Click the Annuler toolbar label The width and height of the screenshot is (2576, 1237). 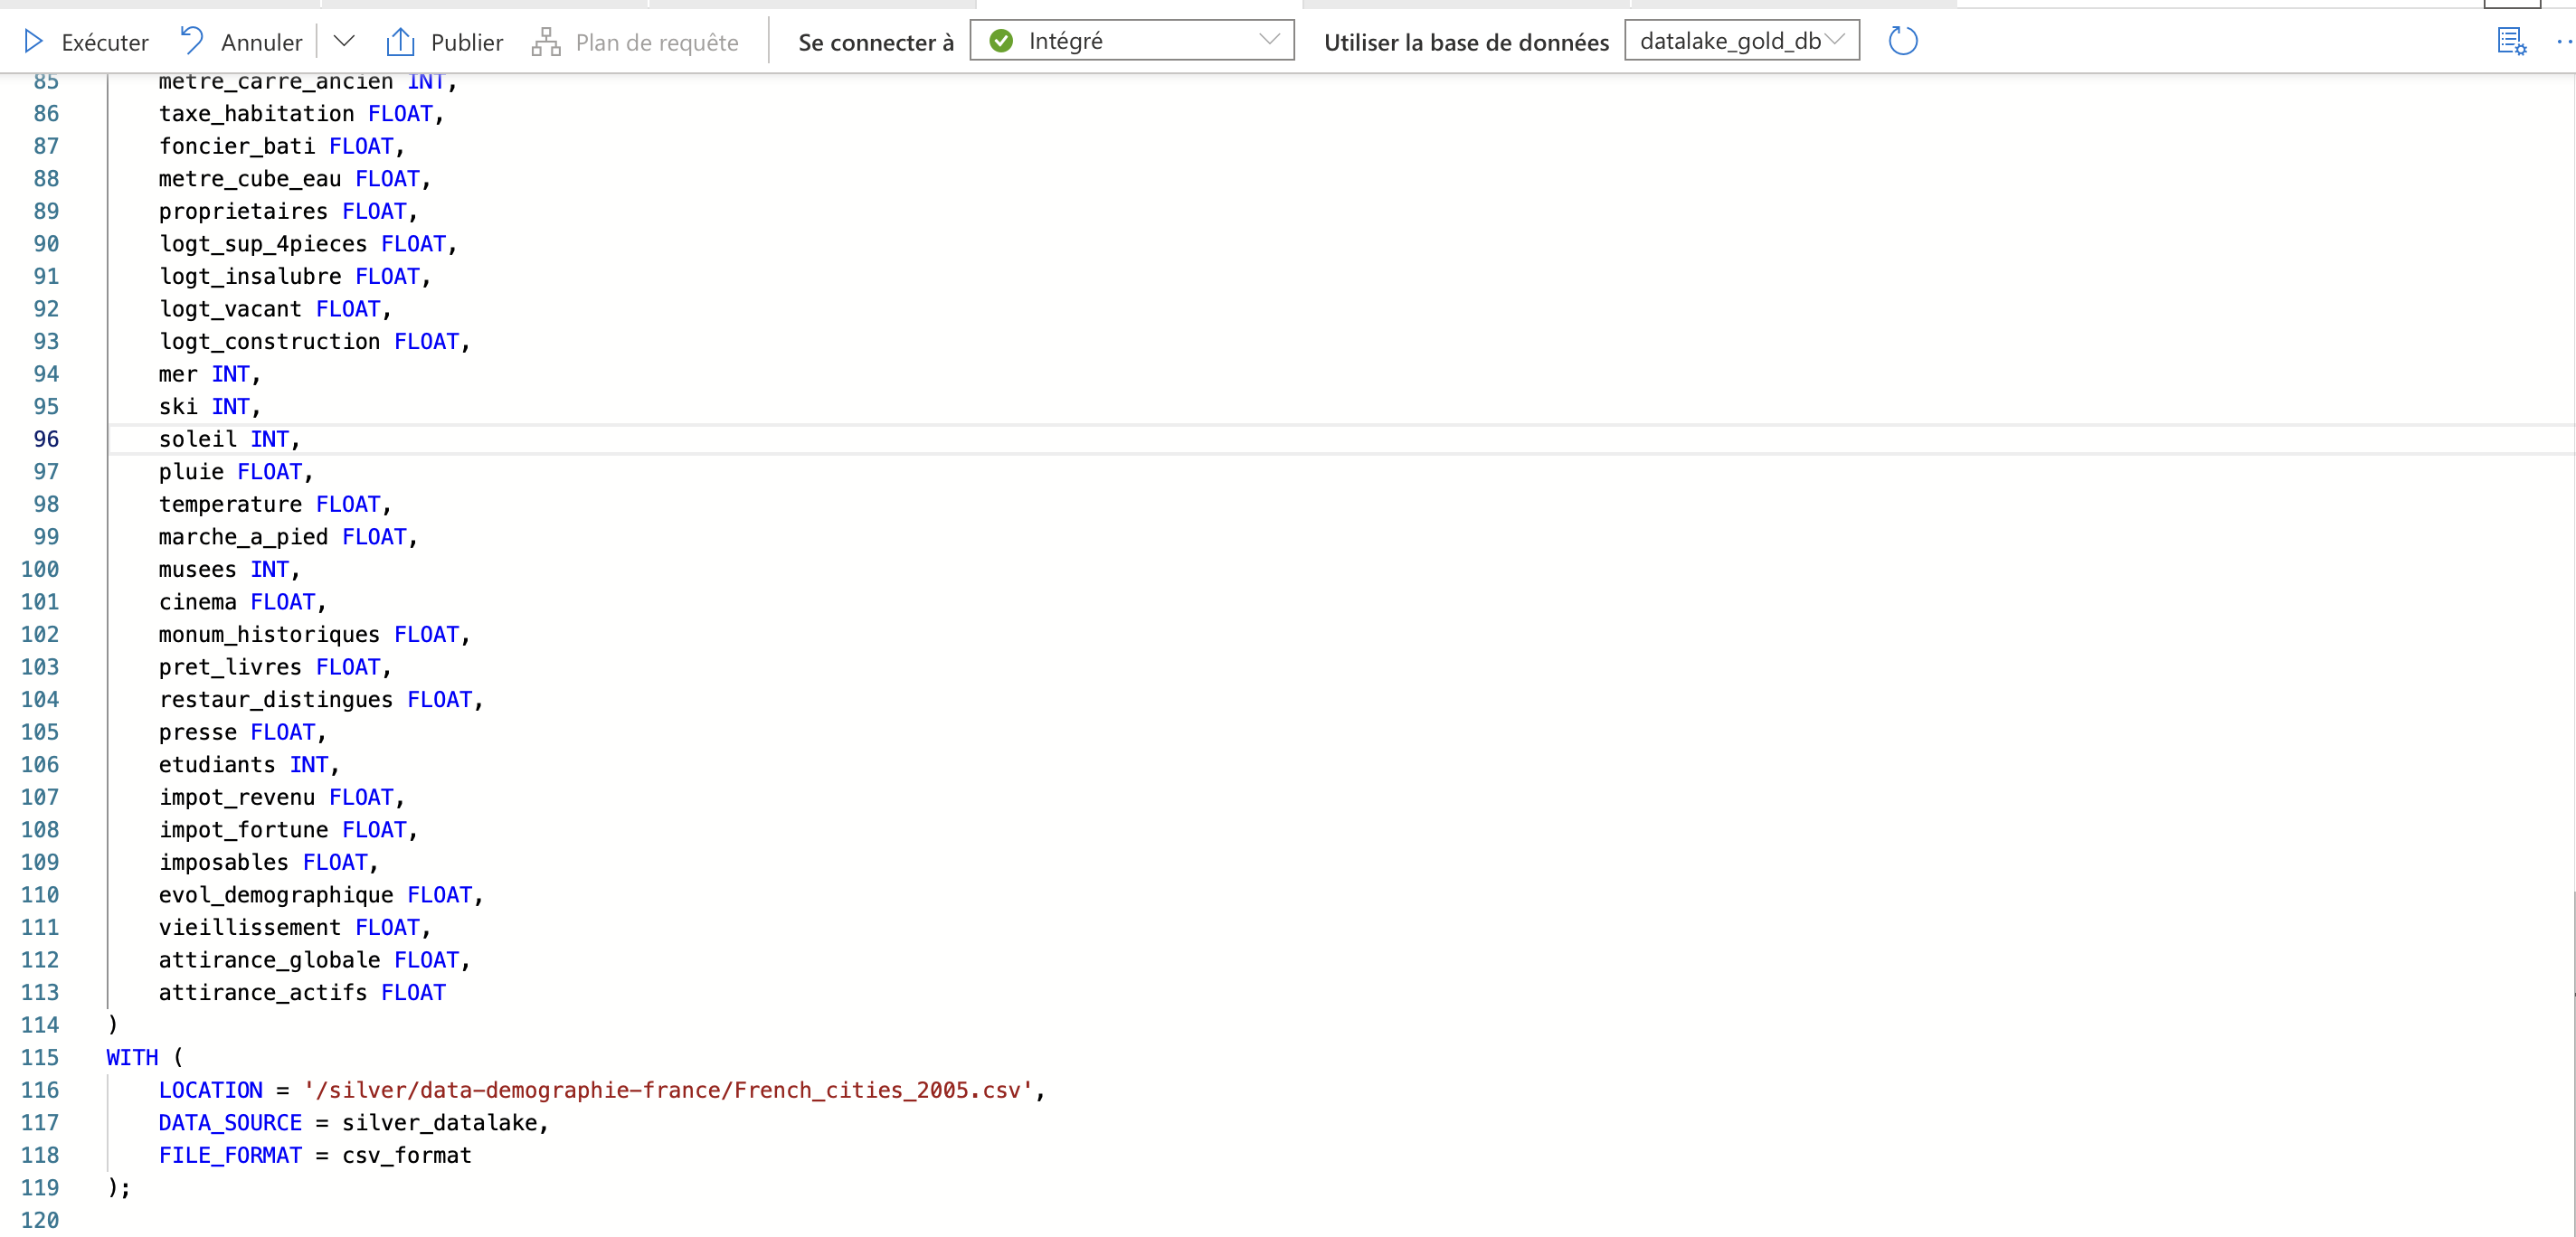tap(261, 42)
